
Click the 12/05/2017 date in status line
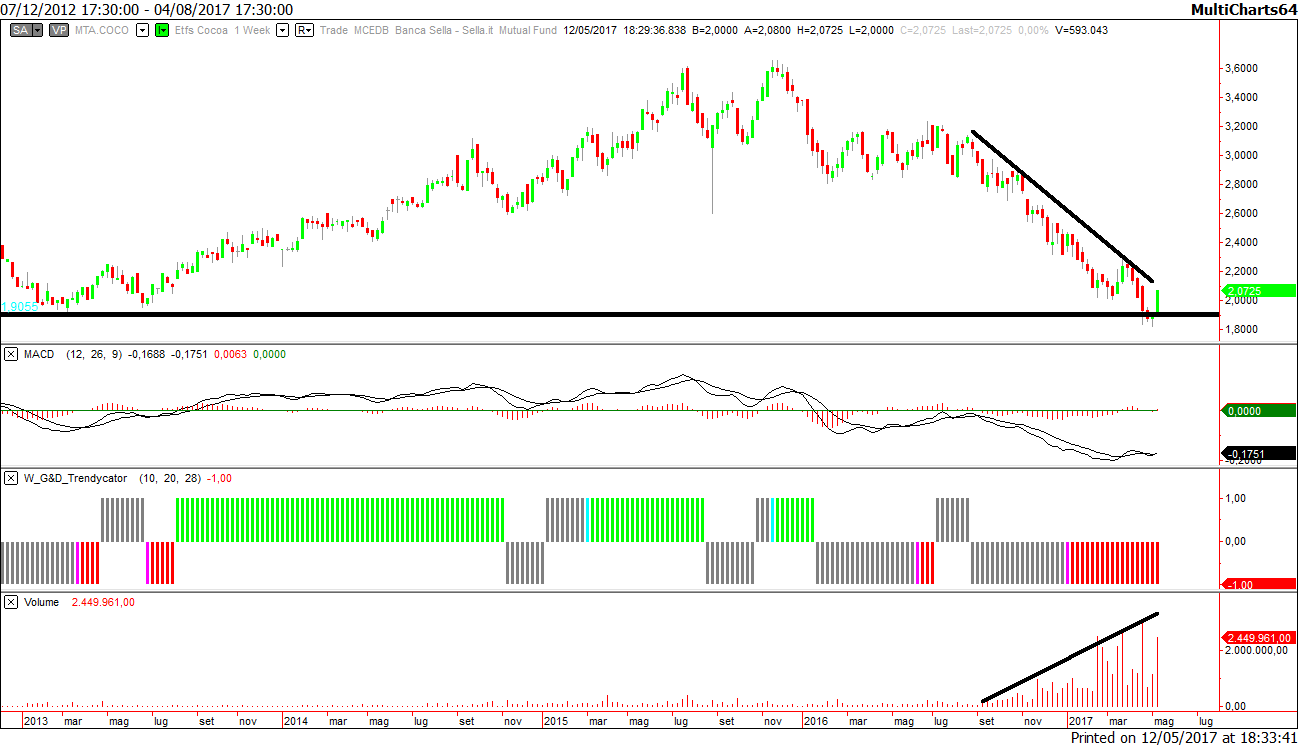(590, 30)
